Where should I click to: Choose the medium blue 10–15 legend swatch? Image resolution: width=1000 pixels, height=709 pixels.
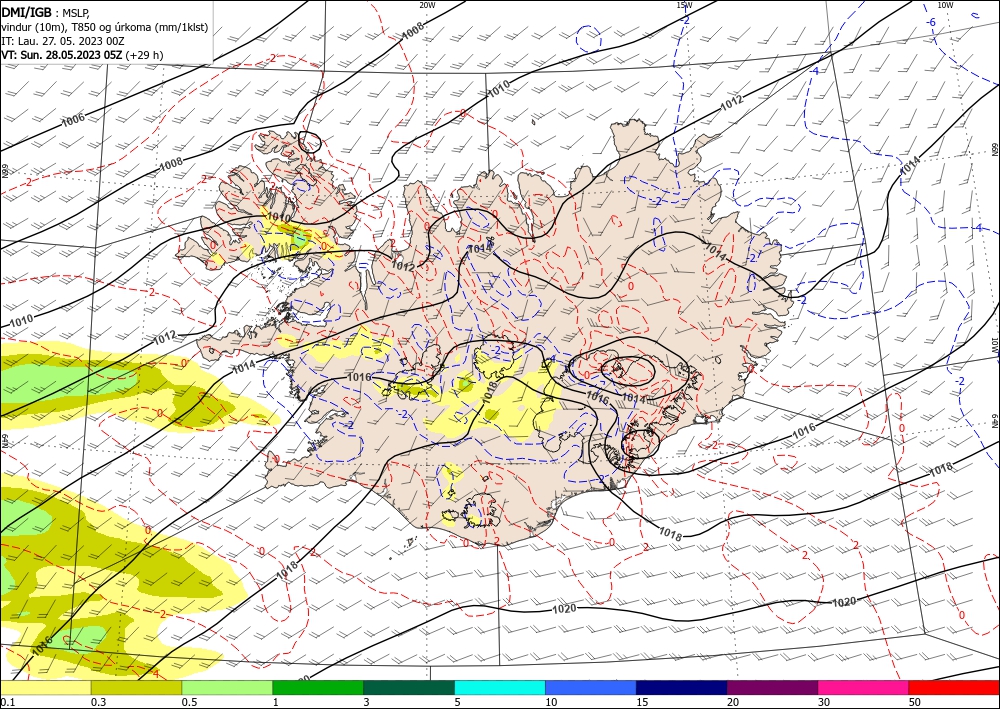[x=591, y=688]
